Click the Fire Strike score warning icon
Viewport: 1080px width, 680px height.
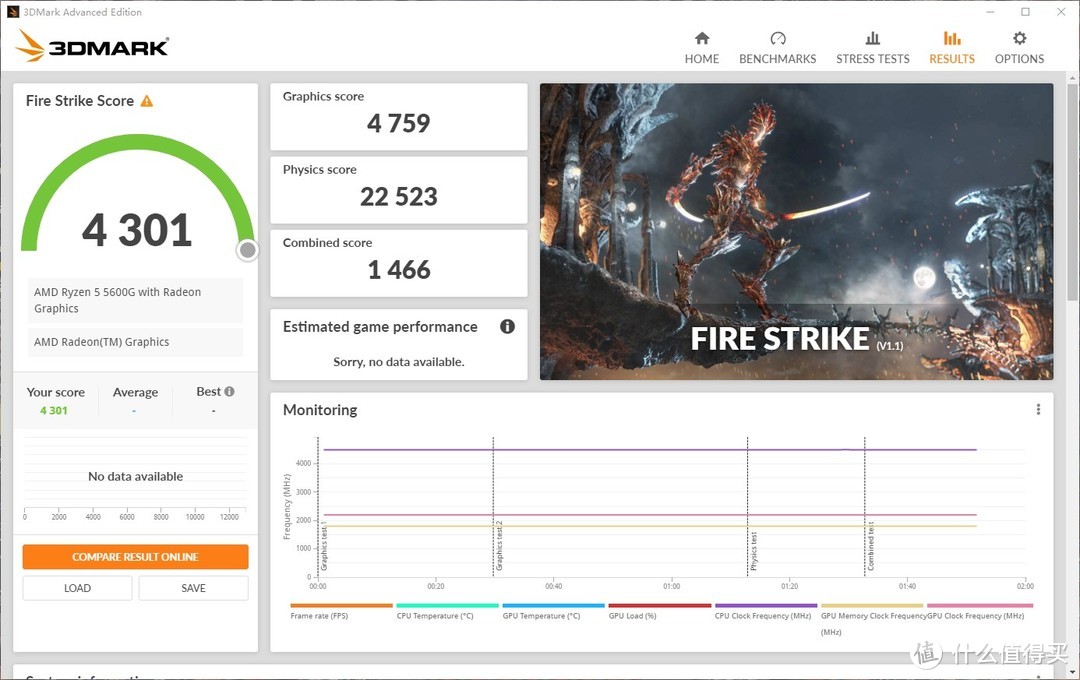tap(147, 101)
